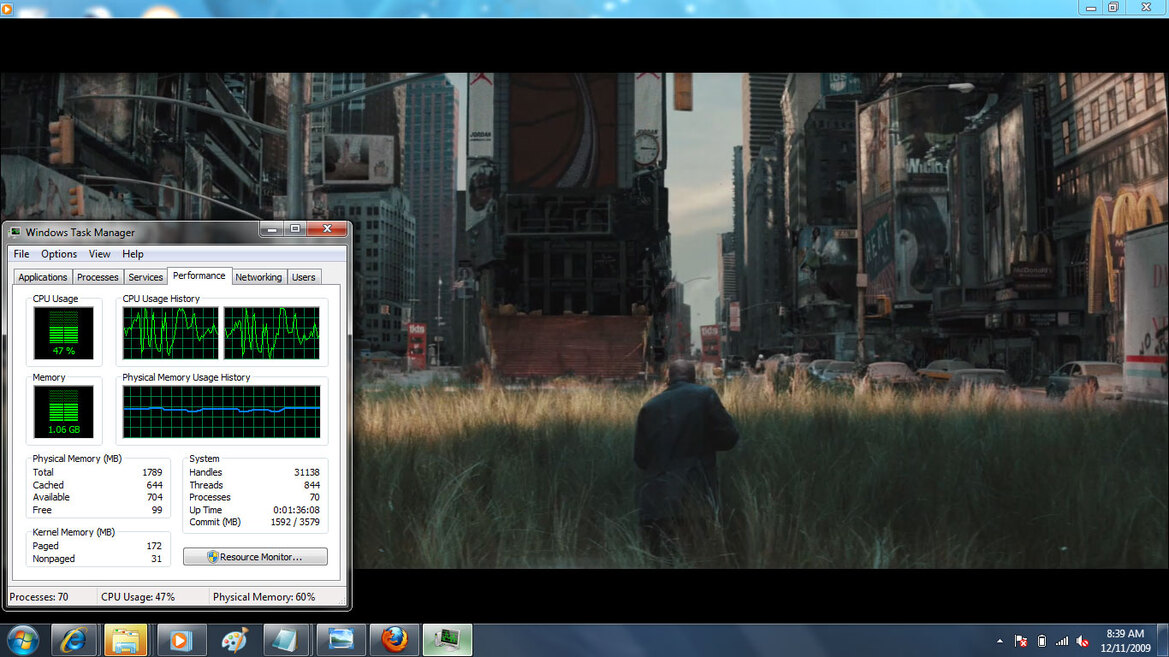Click Show Desktop strip beside clock
This screenshot has height=657, width=1169.
pos(1162,641)
